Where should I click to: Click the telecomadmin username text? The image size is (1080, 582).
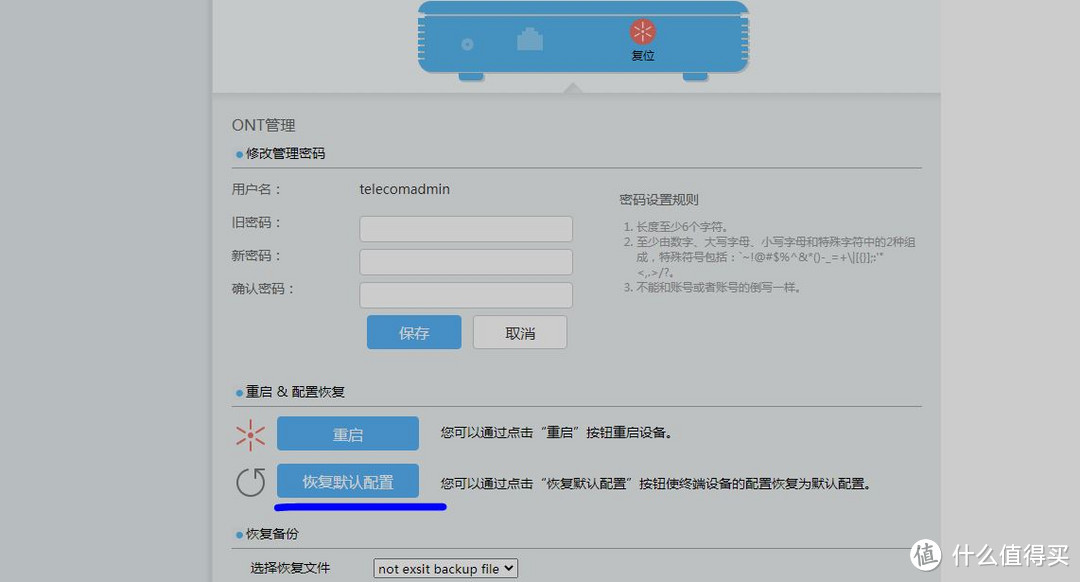tap(404, 188)
